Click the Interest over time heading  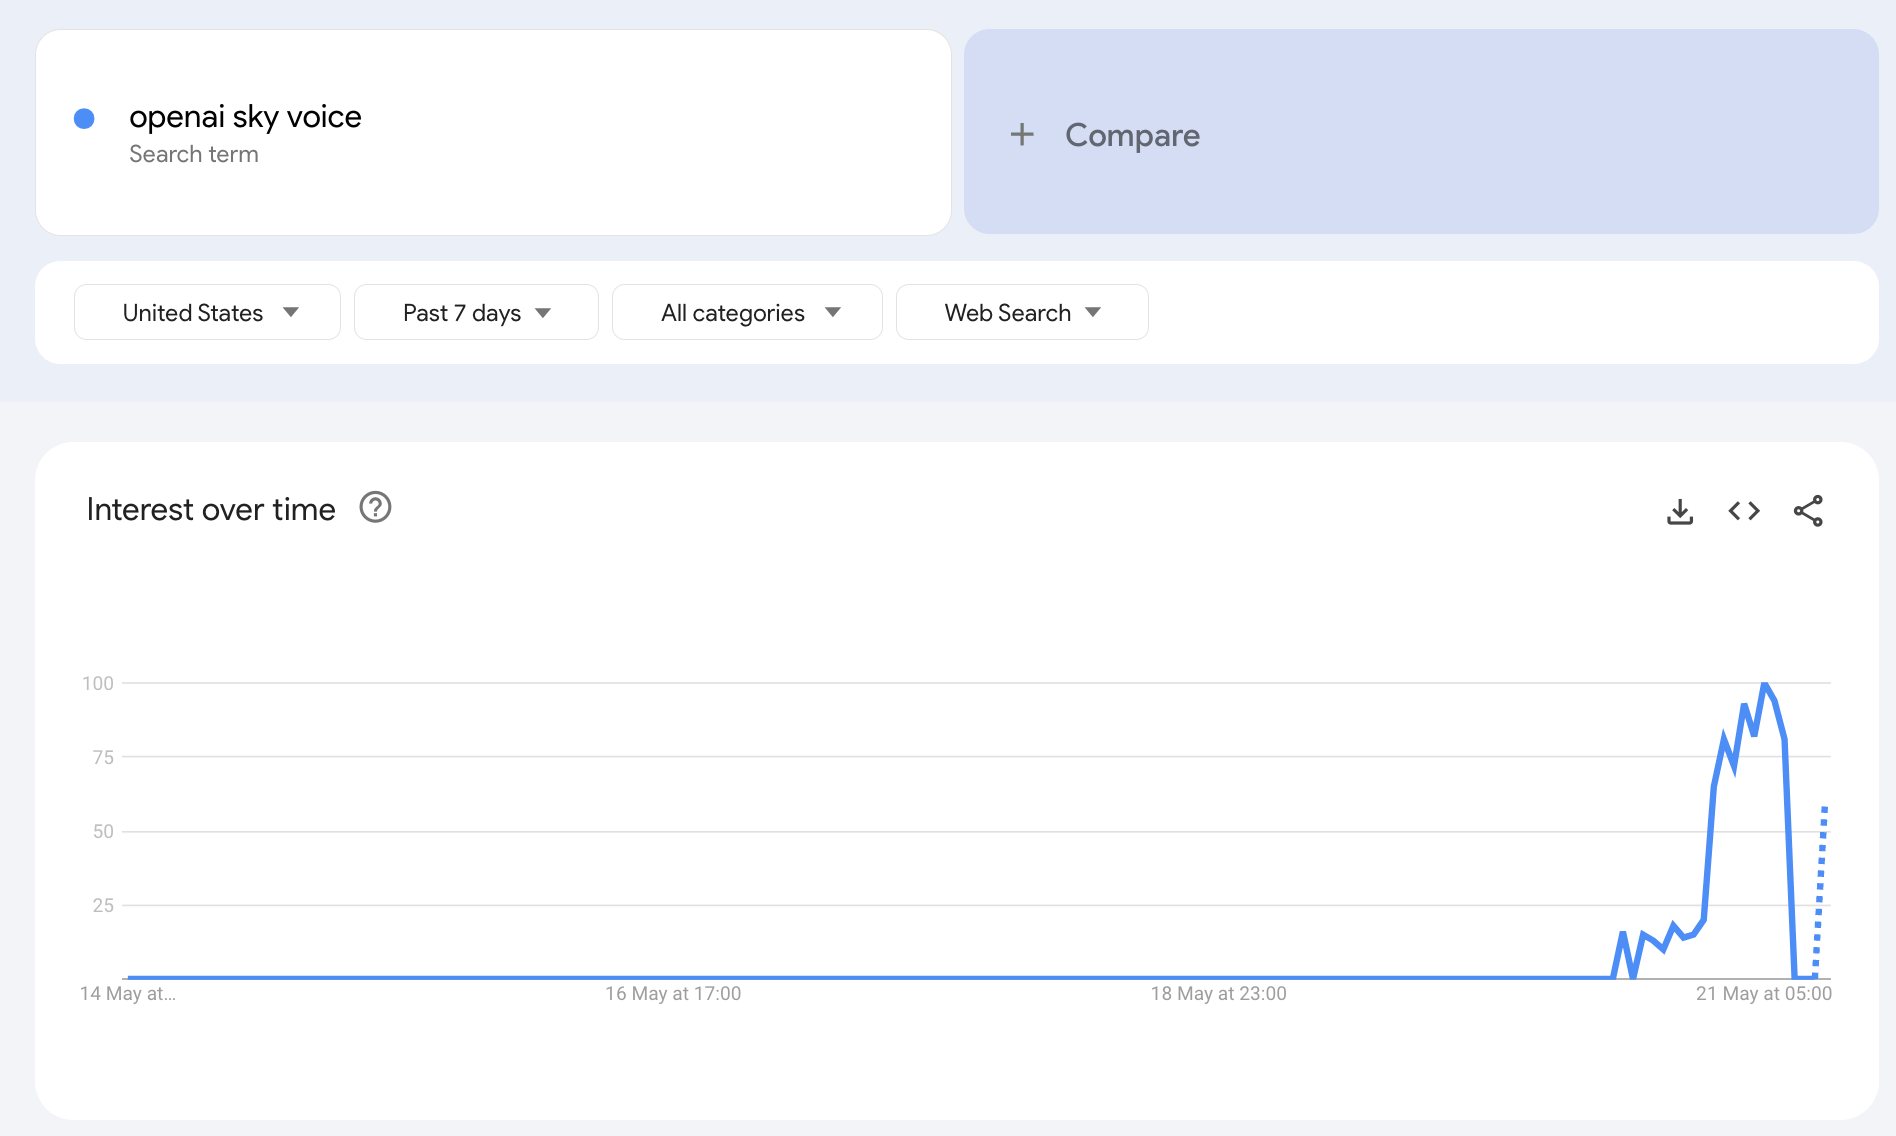[211, 509]
